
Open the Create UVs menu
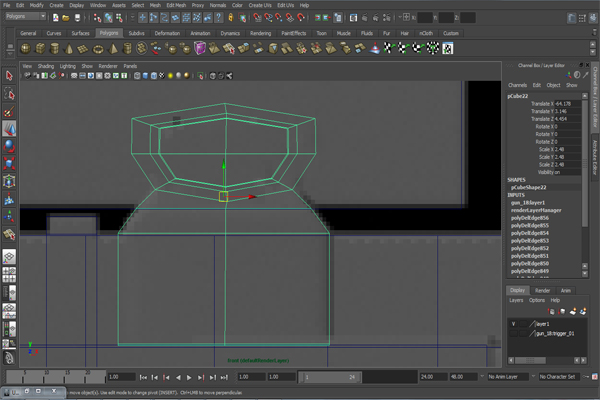[x=260, y=5]
